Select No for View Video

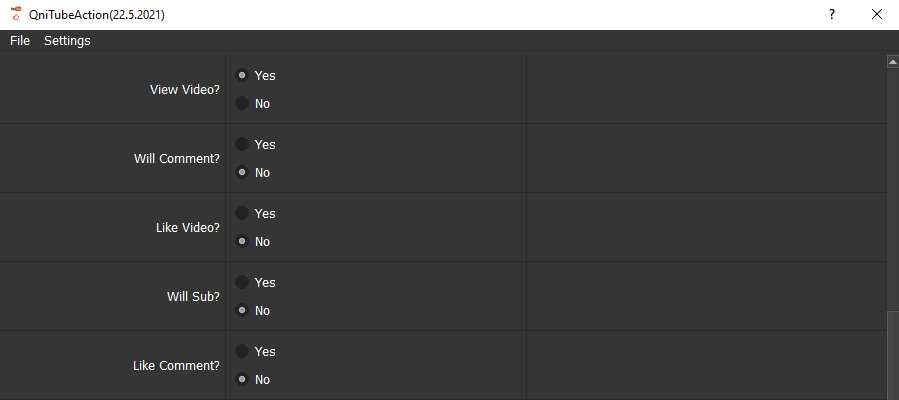click(242, 103)
